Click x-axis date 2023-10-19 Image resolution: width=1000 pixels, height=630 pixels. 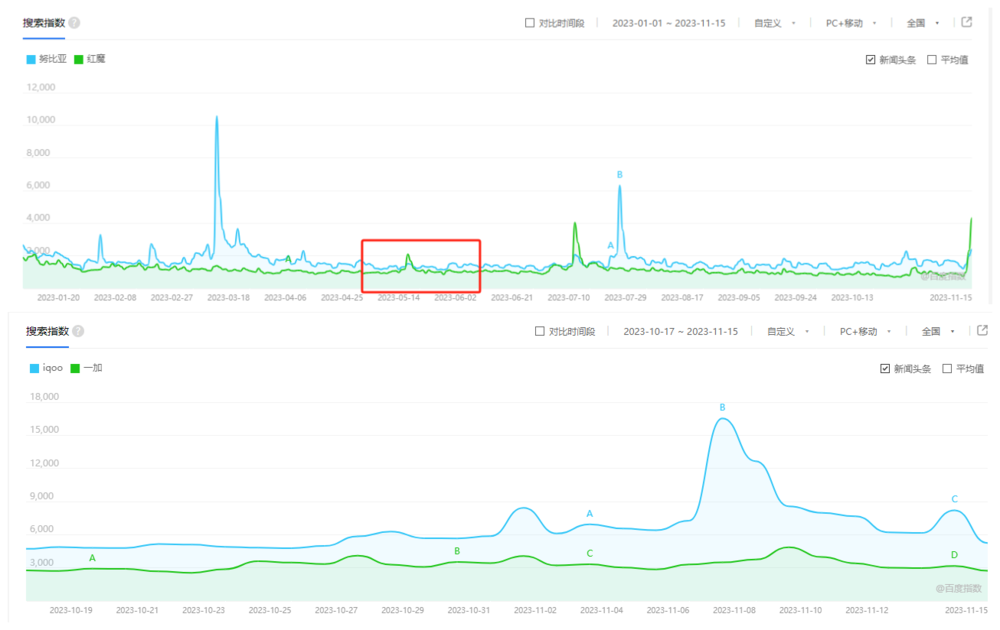pyautogui.click(x=71, y=610)
